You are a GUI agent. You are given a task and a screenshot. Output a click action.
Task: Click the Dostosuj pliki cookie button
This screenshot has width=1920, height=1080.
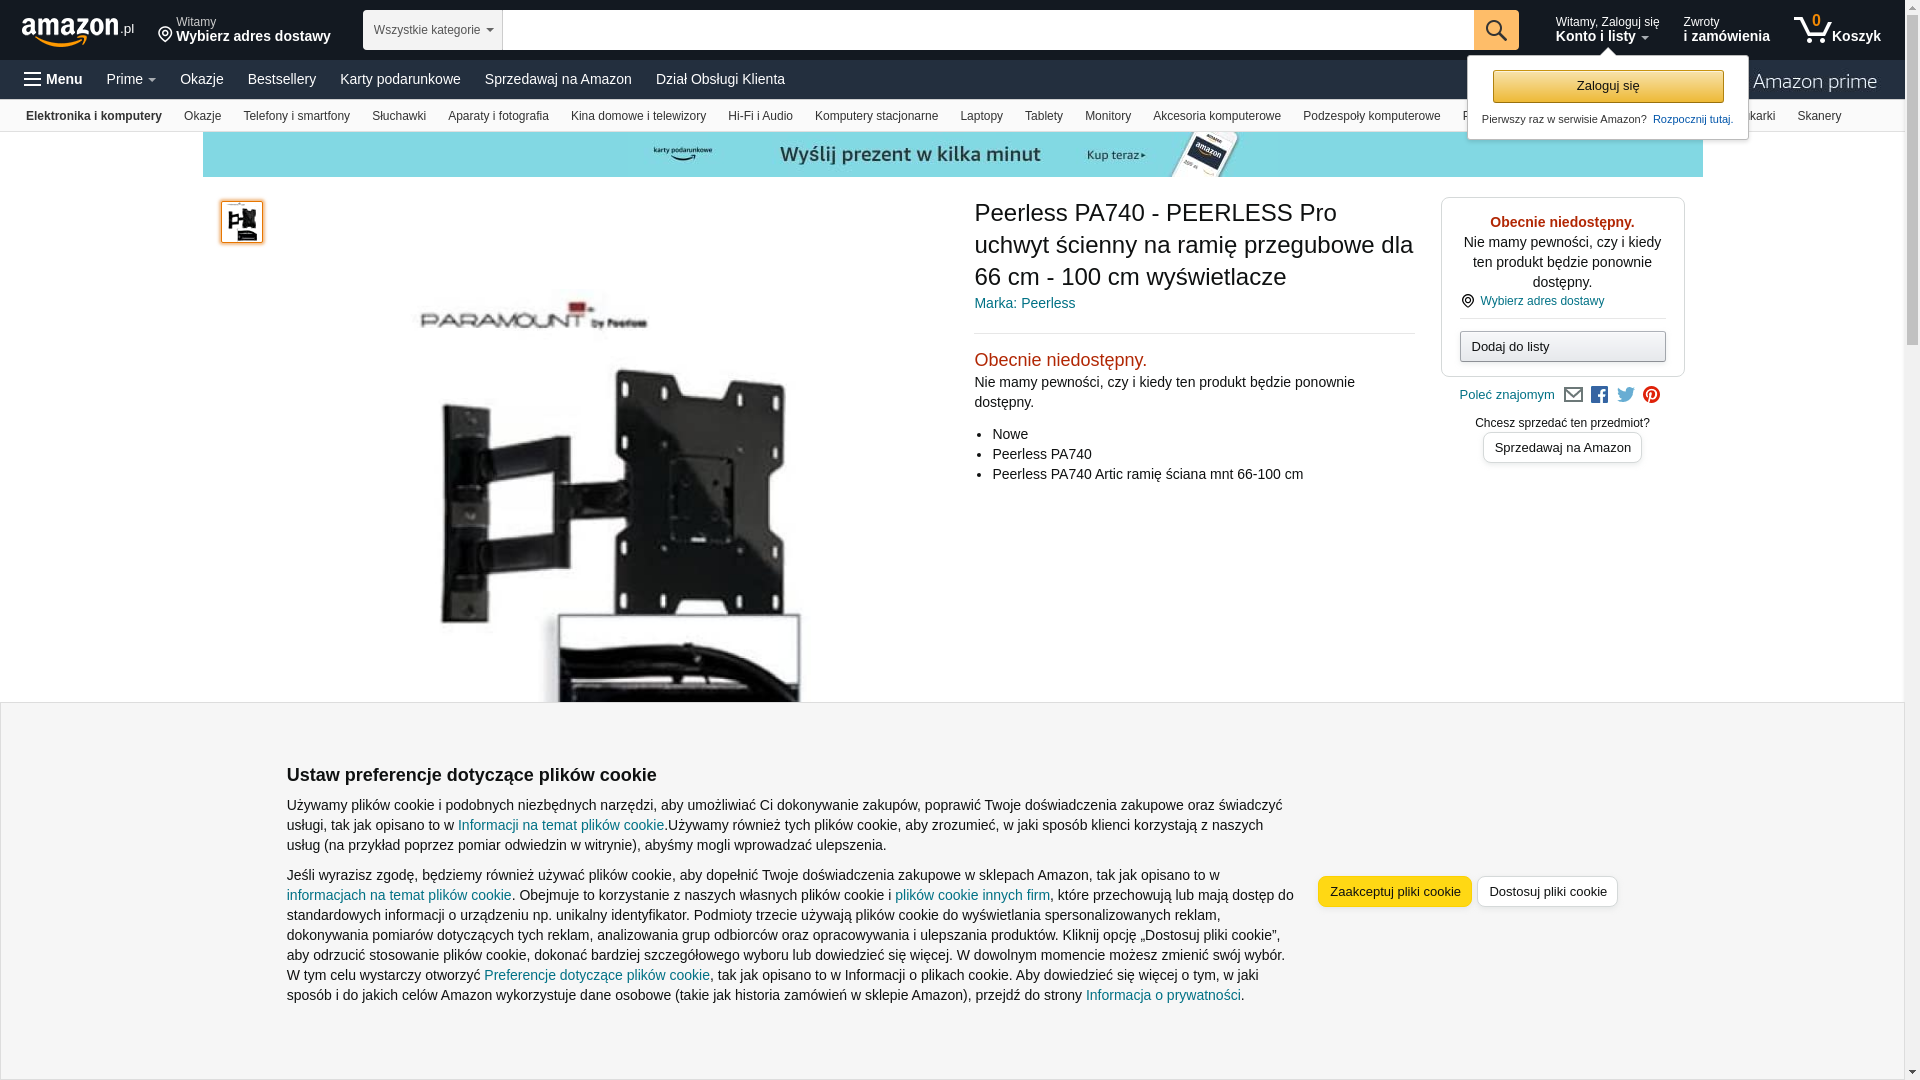1547,892
